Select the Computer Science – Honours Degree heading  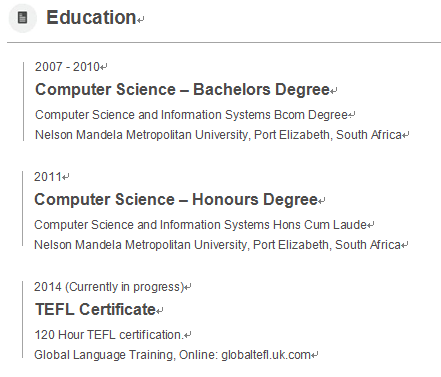point(176,200)
